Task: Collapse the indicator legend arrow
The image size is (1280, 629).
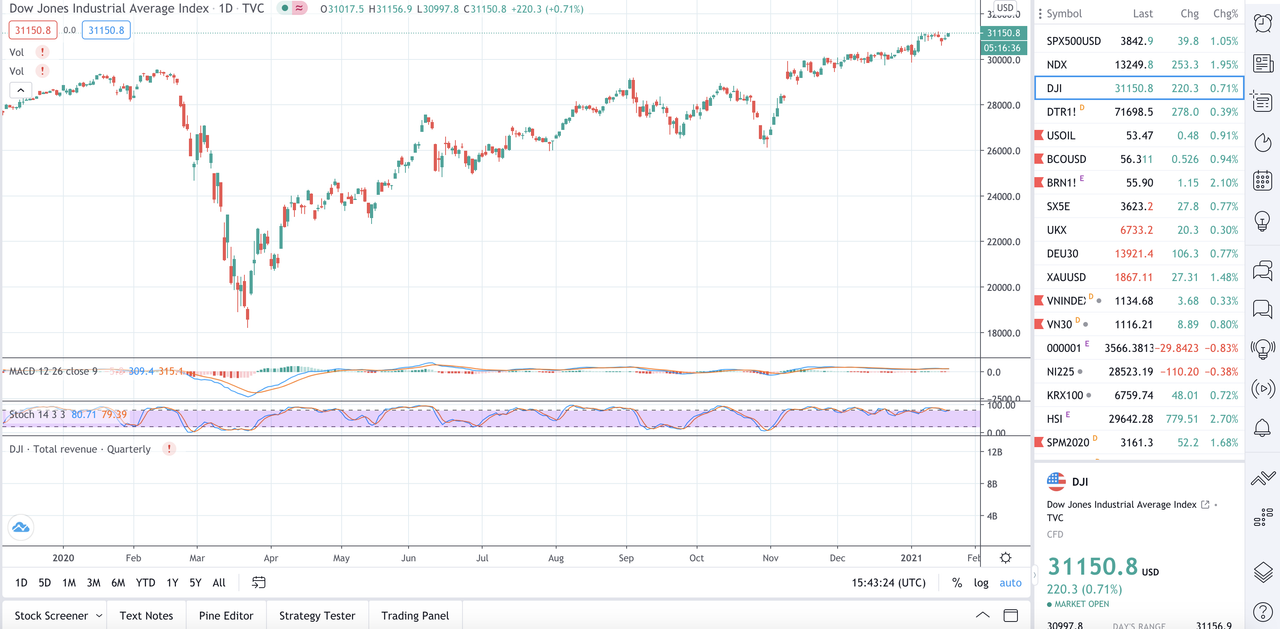Action: point(19,90)
